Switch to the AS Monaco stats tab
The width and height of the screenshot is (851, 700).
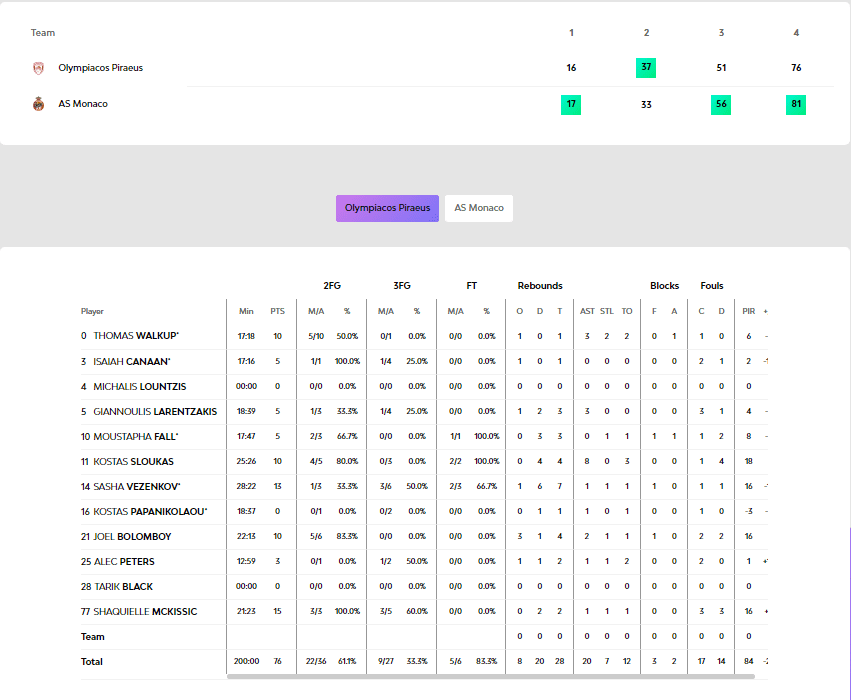pyautogui.click(x=479, y=208)
